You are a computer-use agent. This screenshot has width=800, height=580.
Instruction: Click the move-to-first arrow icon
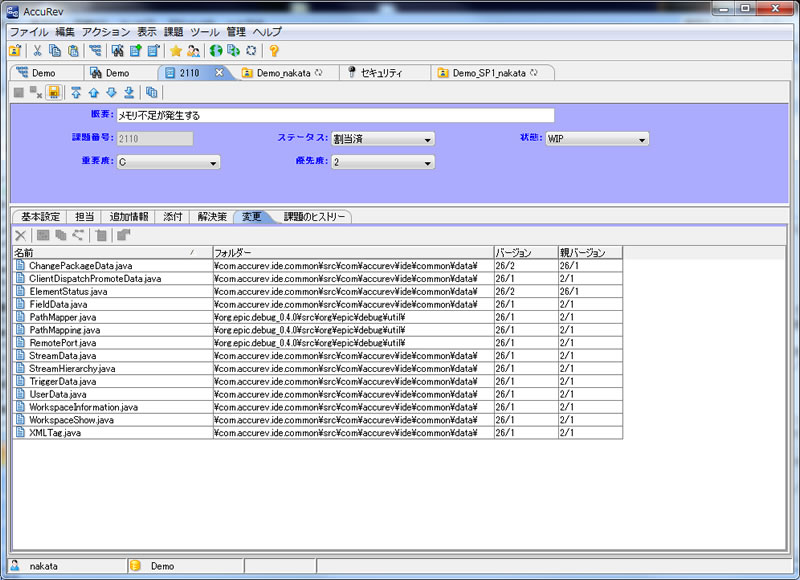(76, 92)
